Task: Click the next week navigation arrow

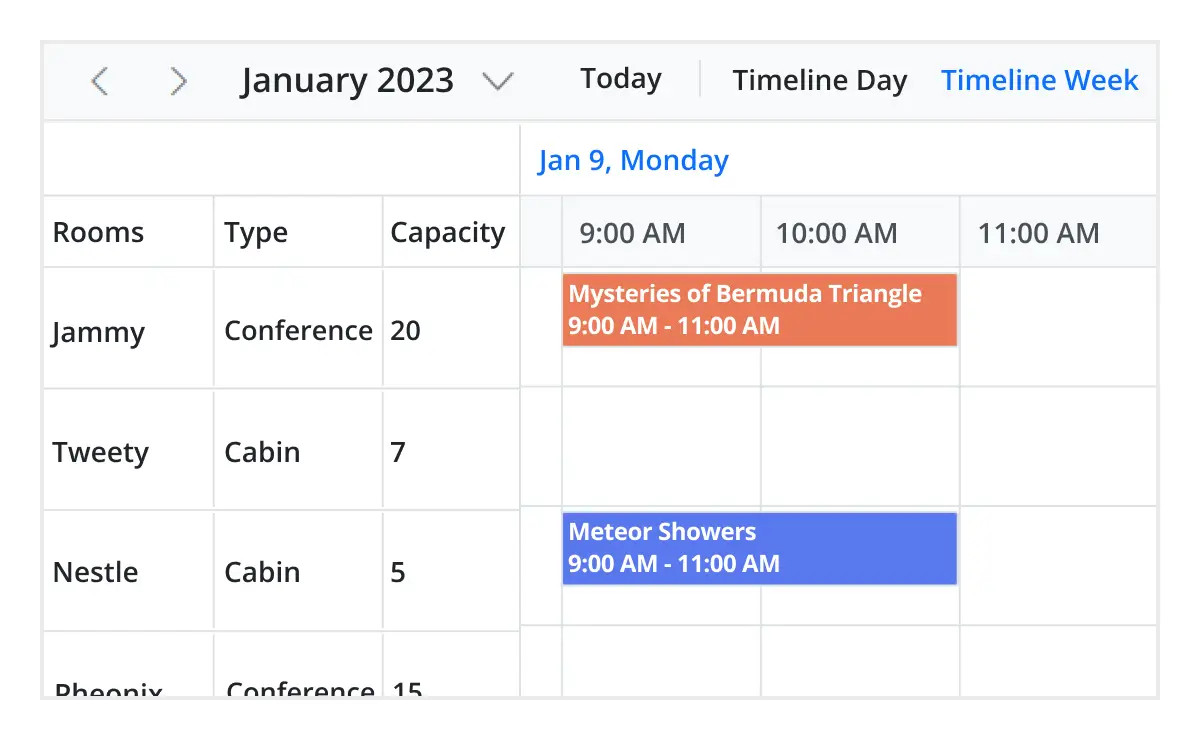Action: (177, 81)
